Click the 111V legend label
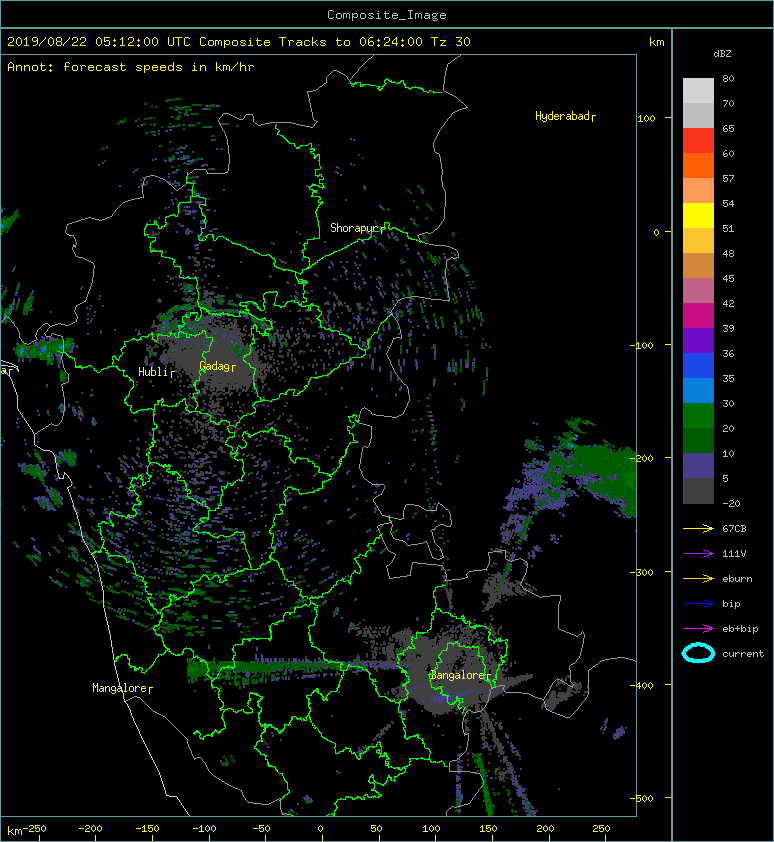Viewport: 774px width, 842px height. pyautogui.click(x=734, y=554)
